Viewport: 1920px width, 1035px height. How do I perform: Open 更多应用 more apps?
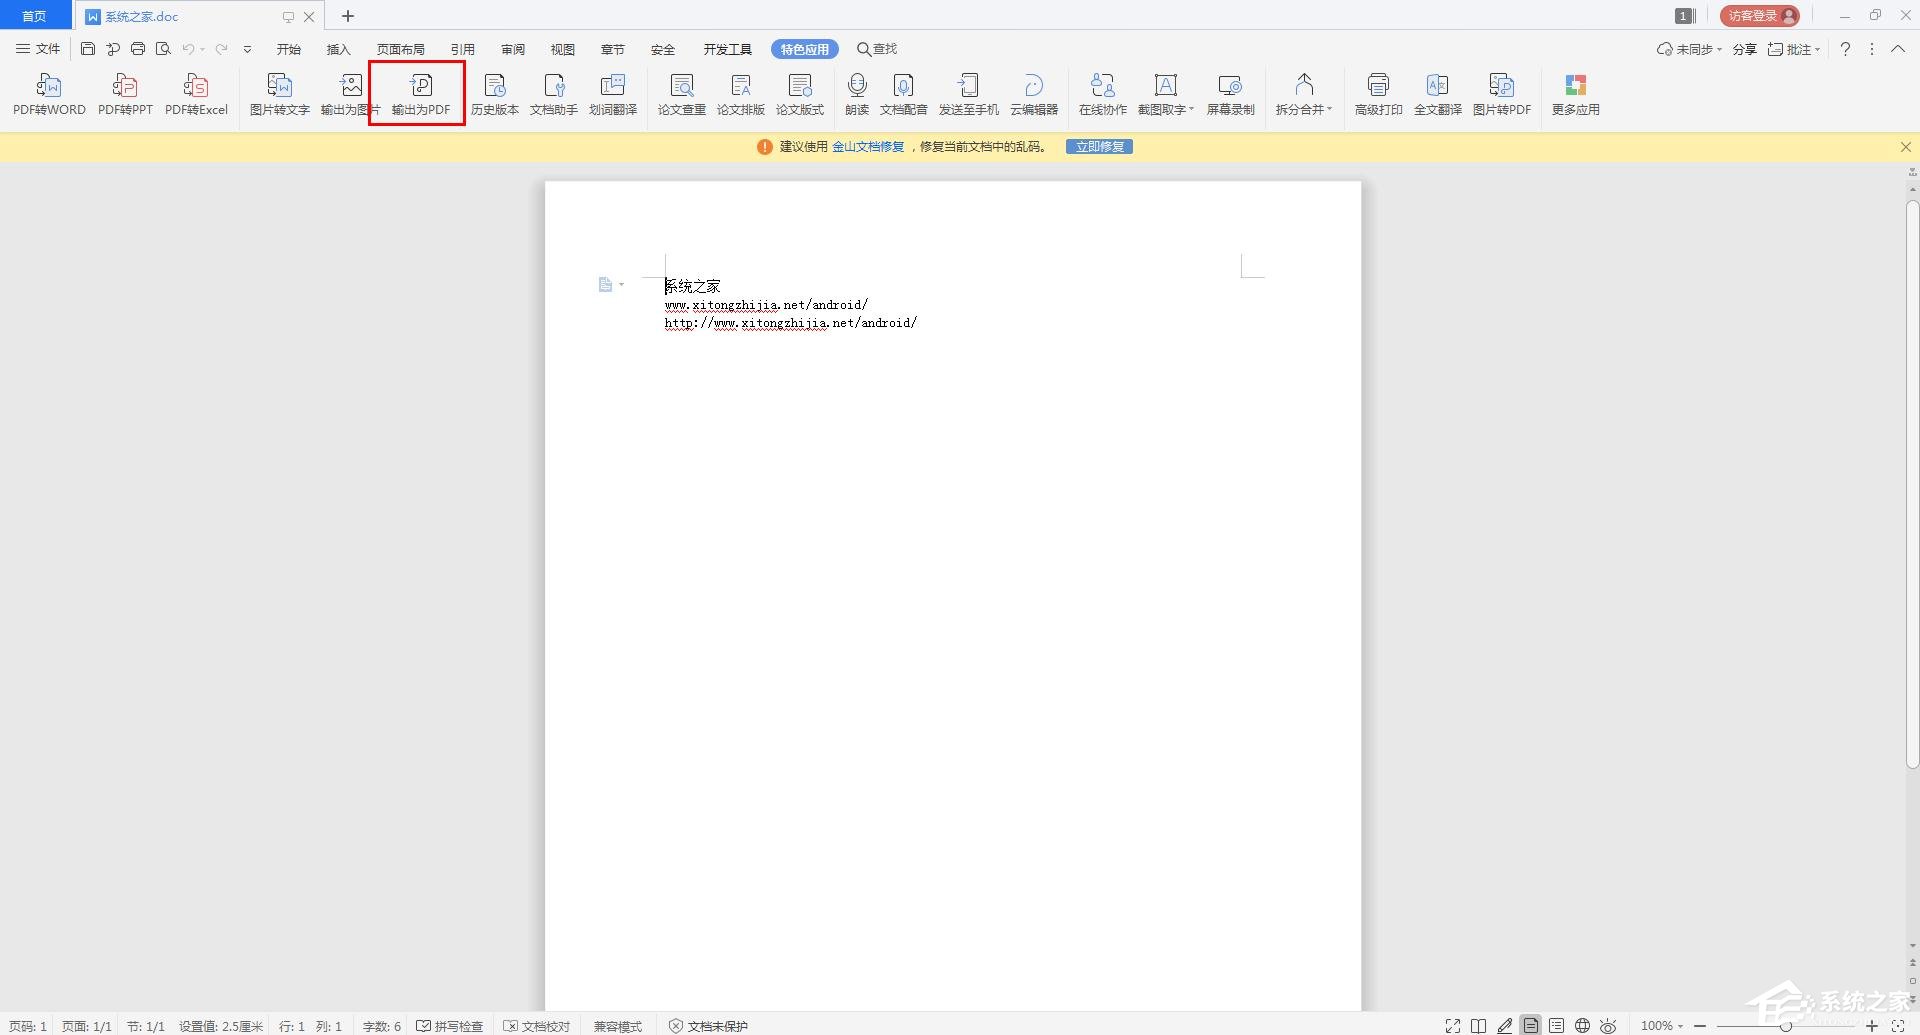[1575, 94]
